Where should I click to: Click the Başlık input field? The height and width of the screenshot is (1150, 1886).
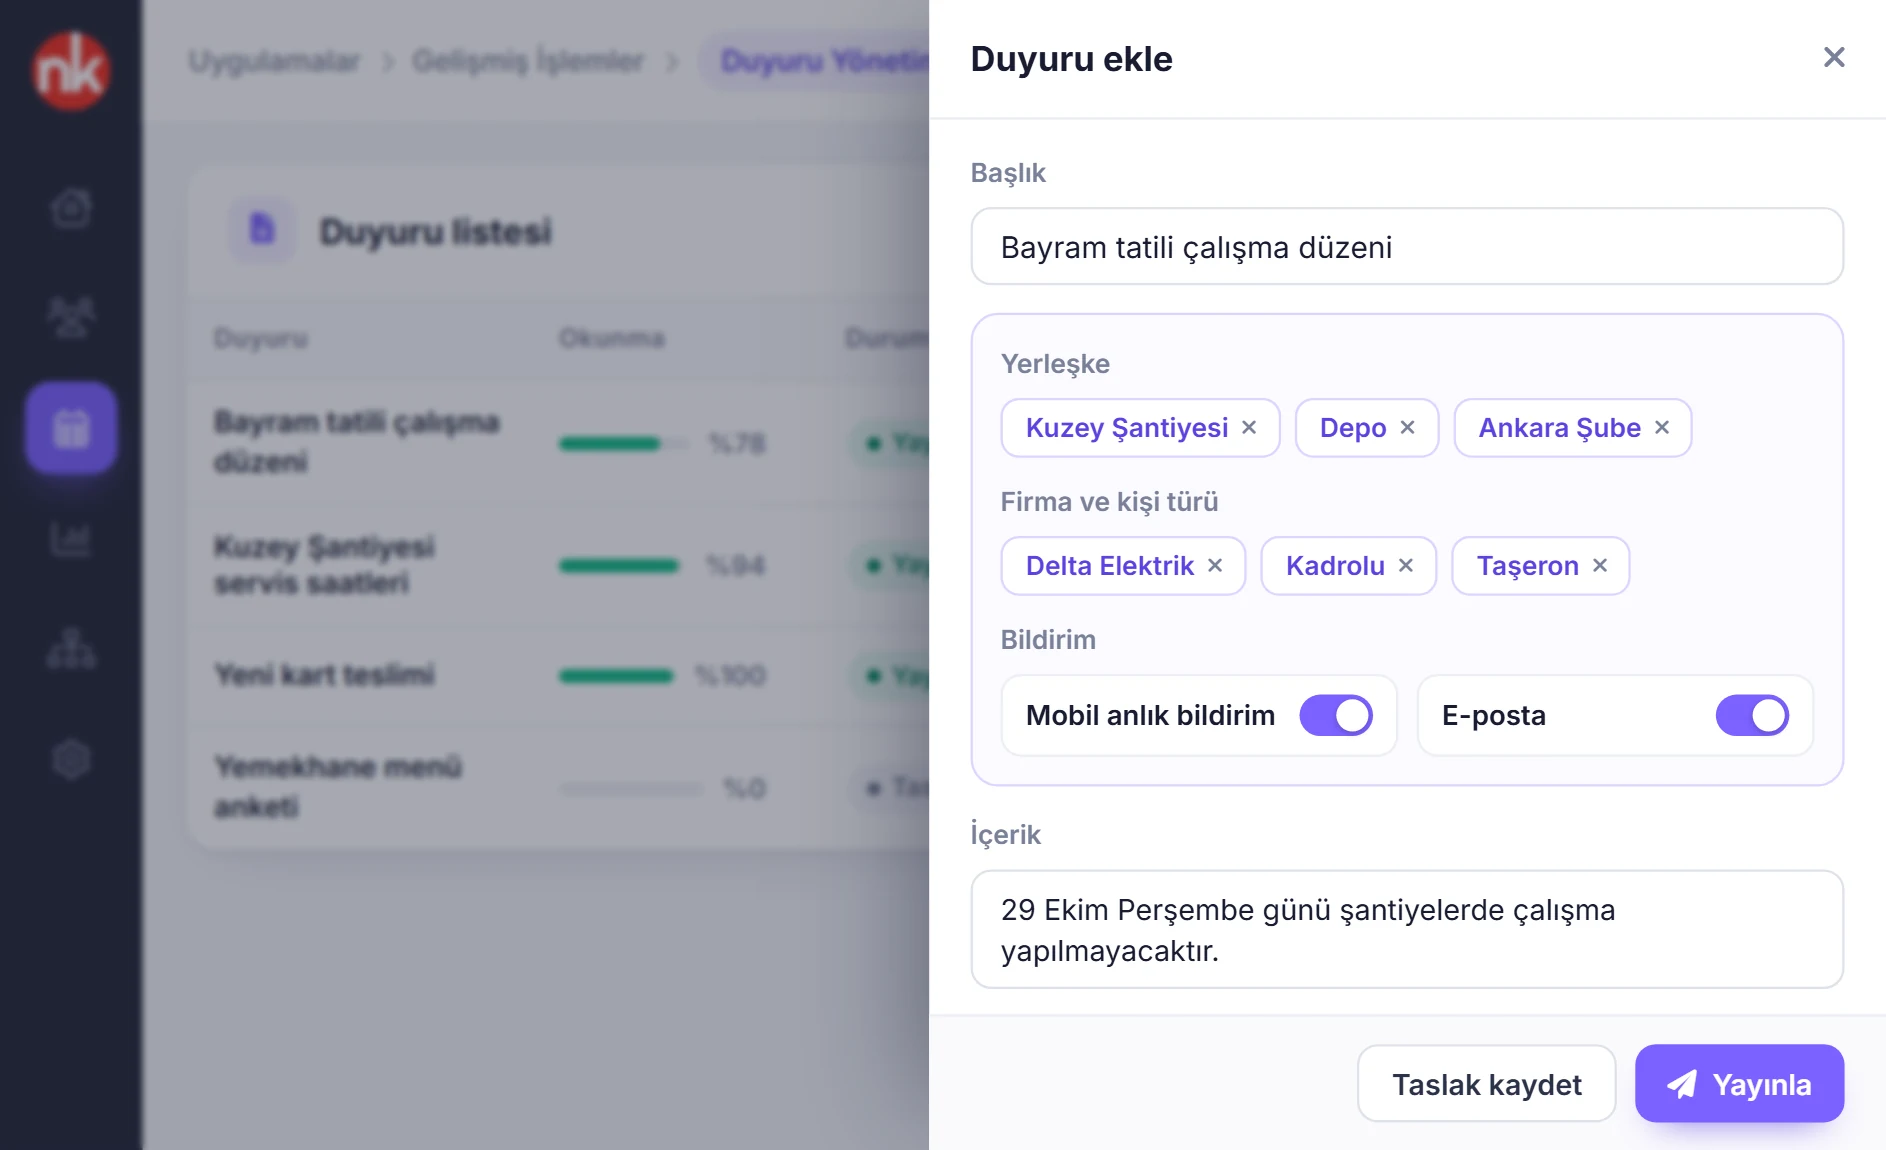pyautogui.click(x=1407, y=247)
